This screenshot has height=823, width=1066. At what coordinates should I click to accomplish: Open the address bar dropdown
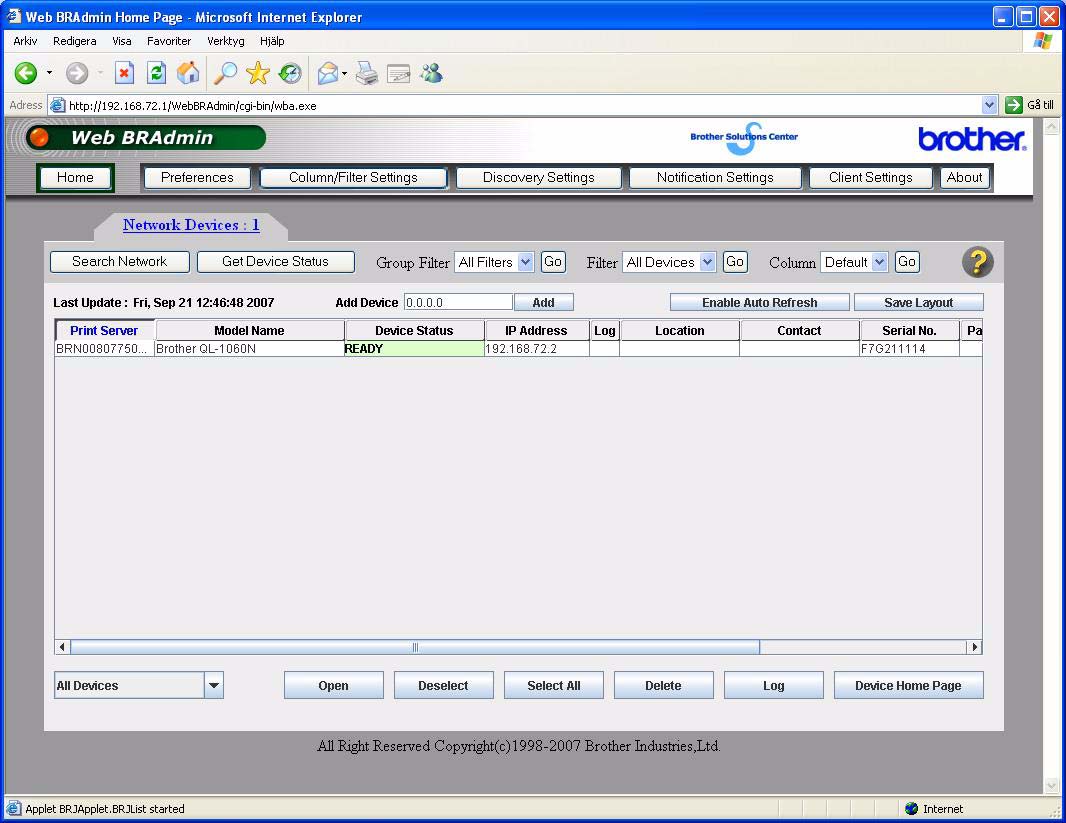pyautogui.click(x=989, y=105)
